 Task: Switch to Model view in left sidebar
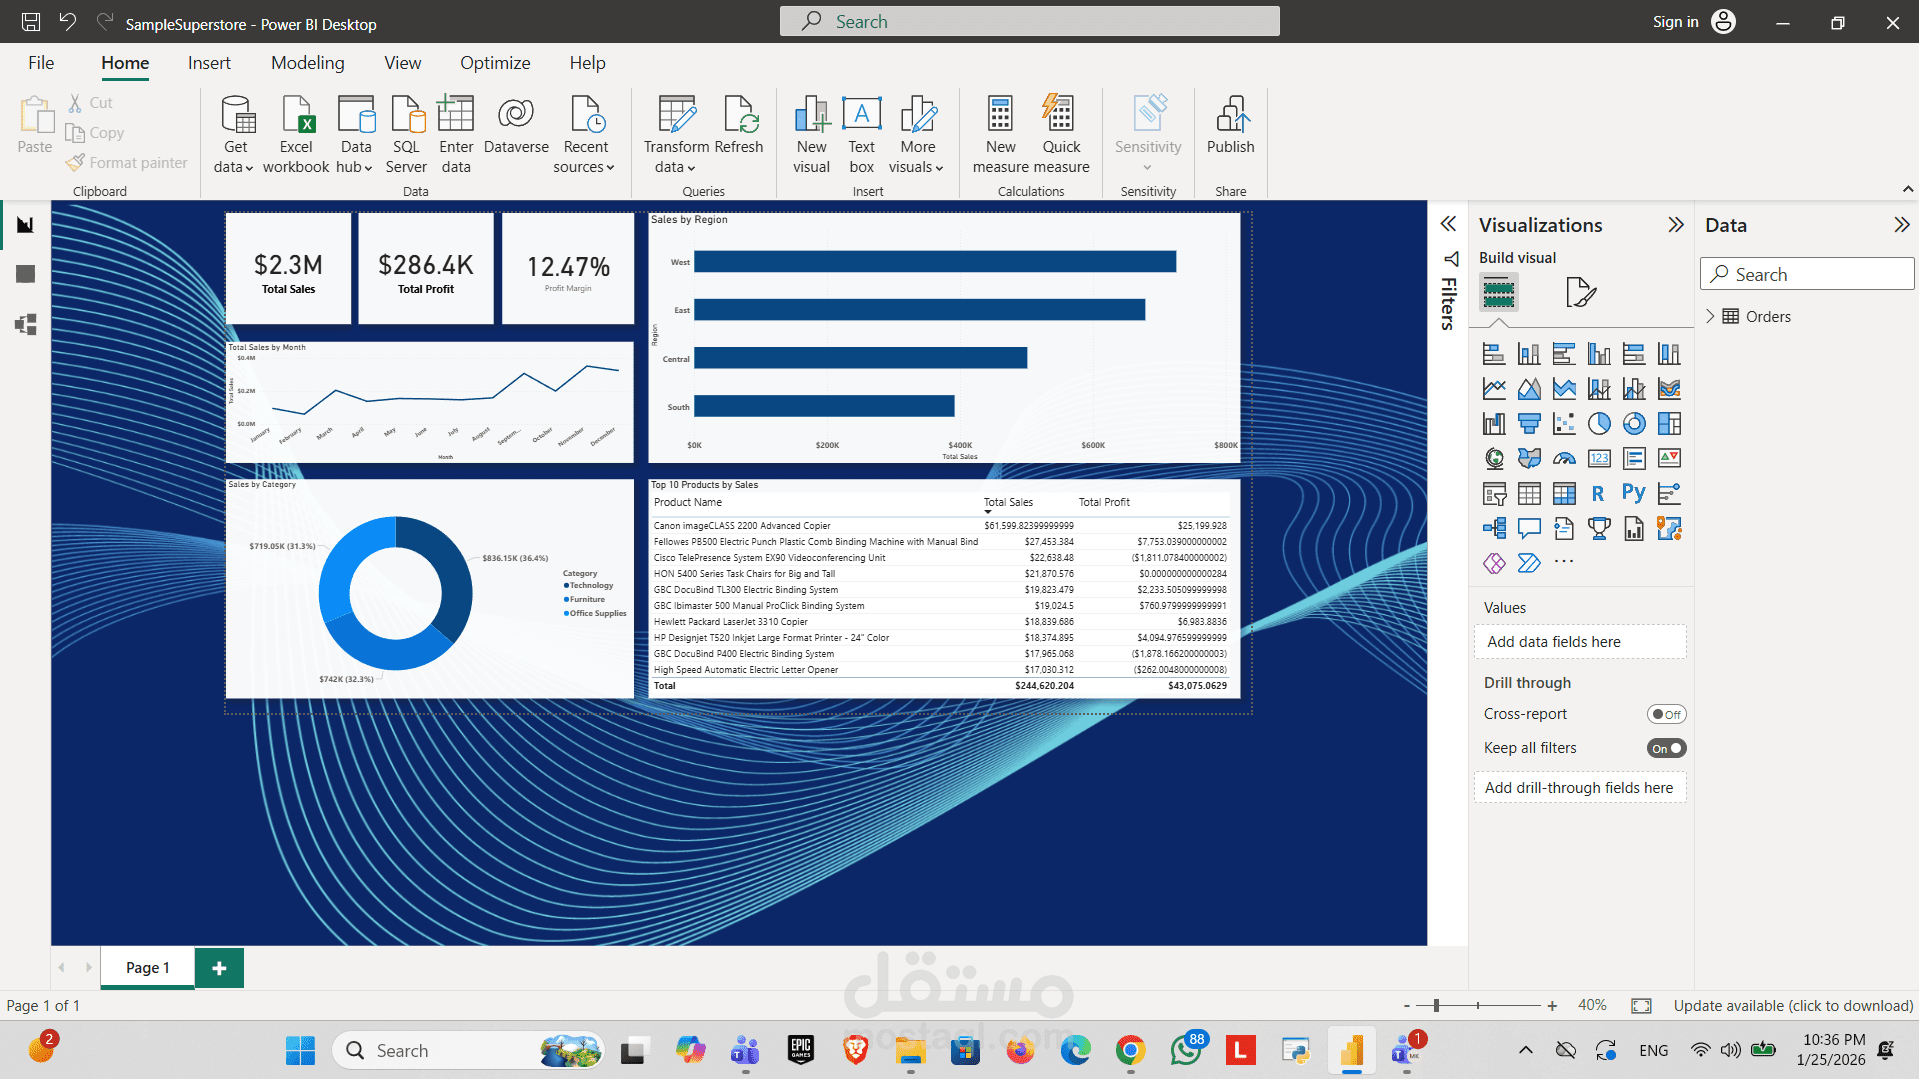tap(26, 324)
